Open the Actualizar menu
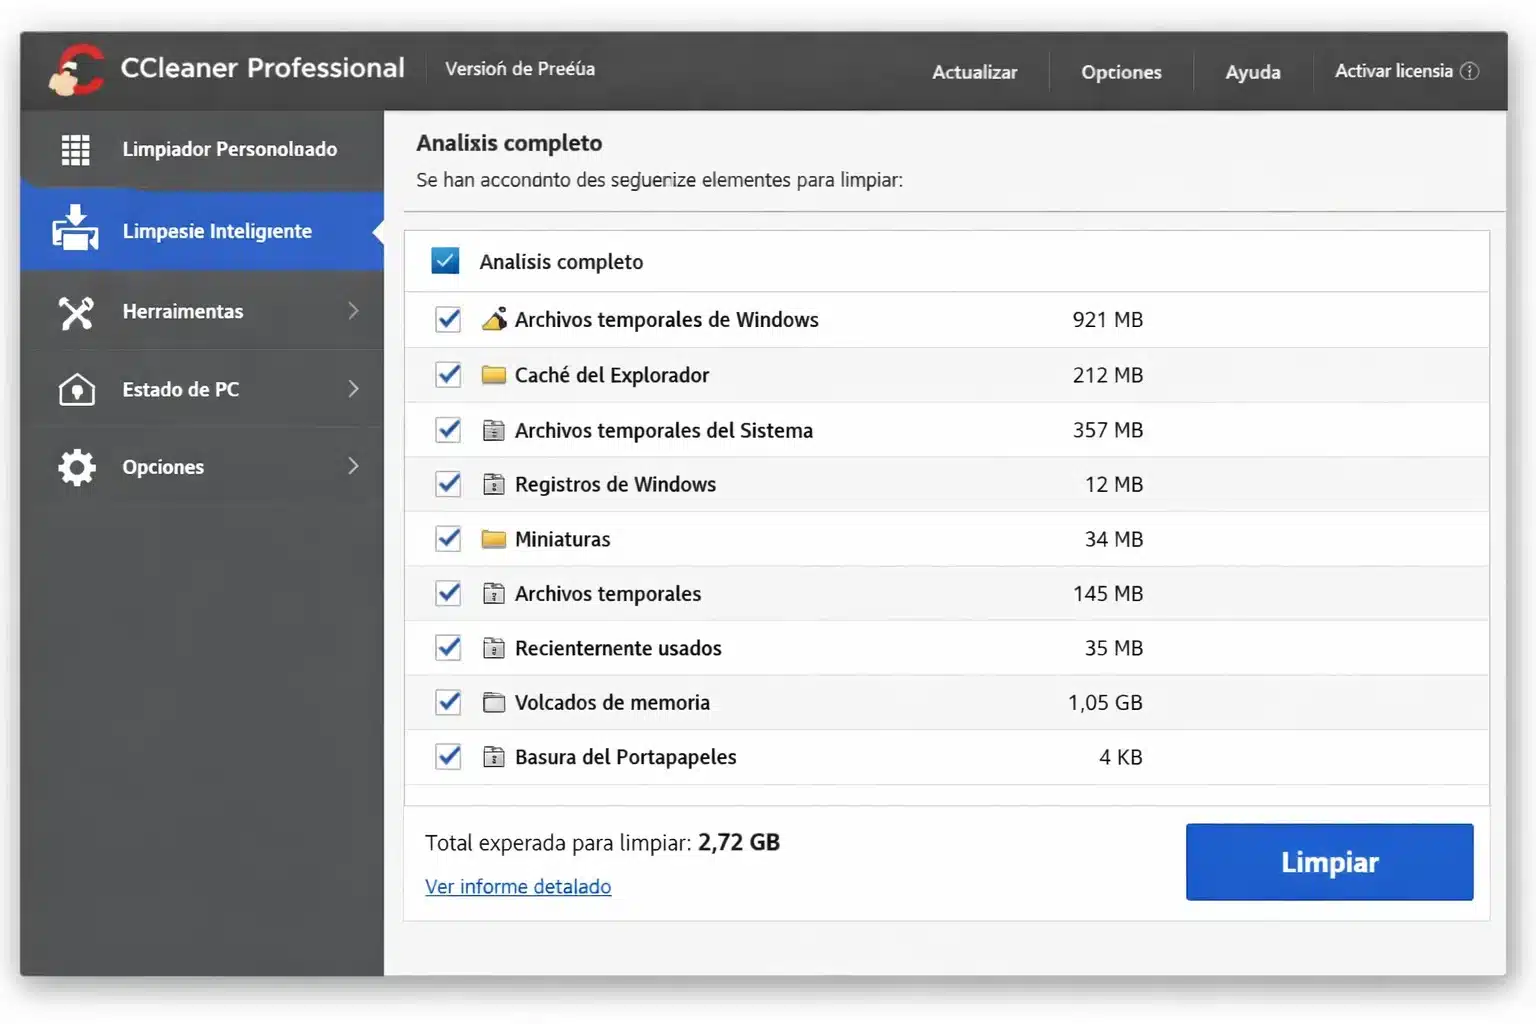Viewport: 1536px width, 1024px height. point(975,71)
